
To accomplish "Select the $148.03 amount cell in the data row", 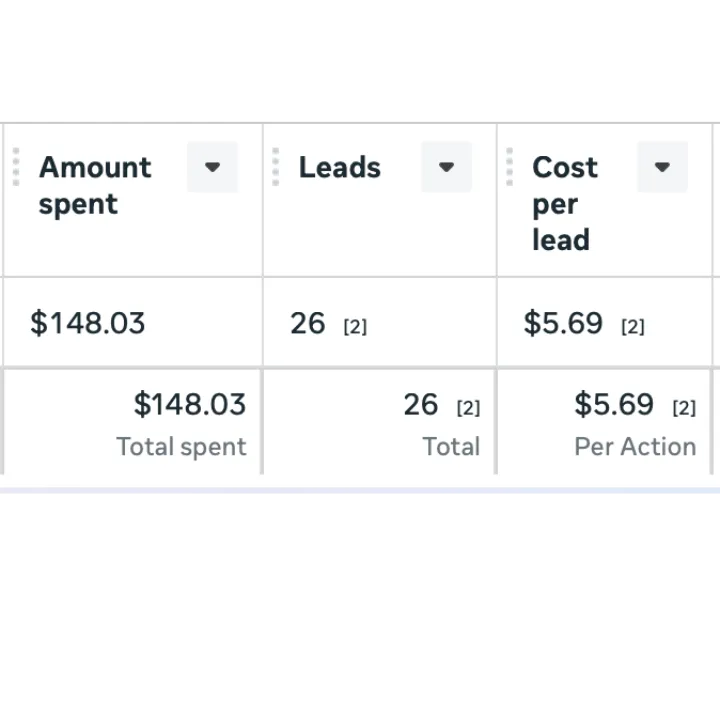I will 88,323.
